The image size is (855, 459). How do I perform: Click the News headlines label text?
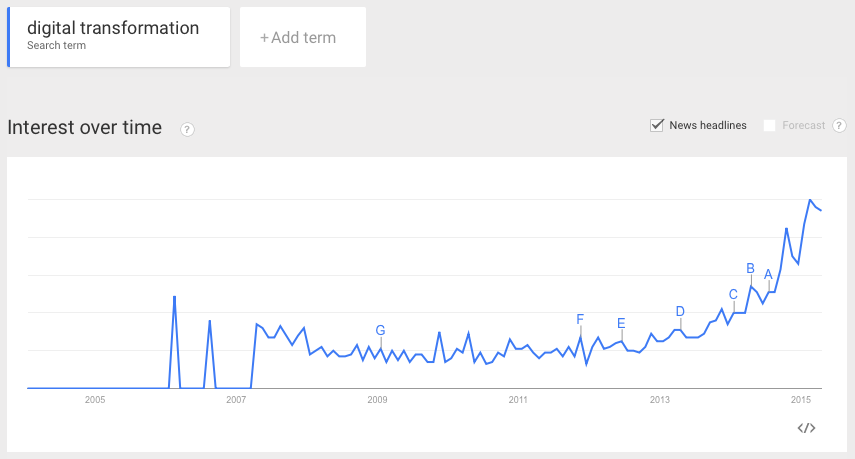708,125
